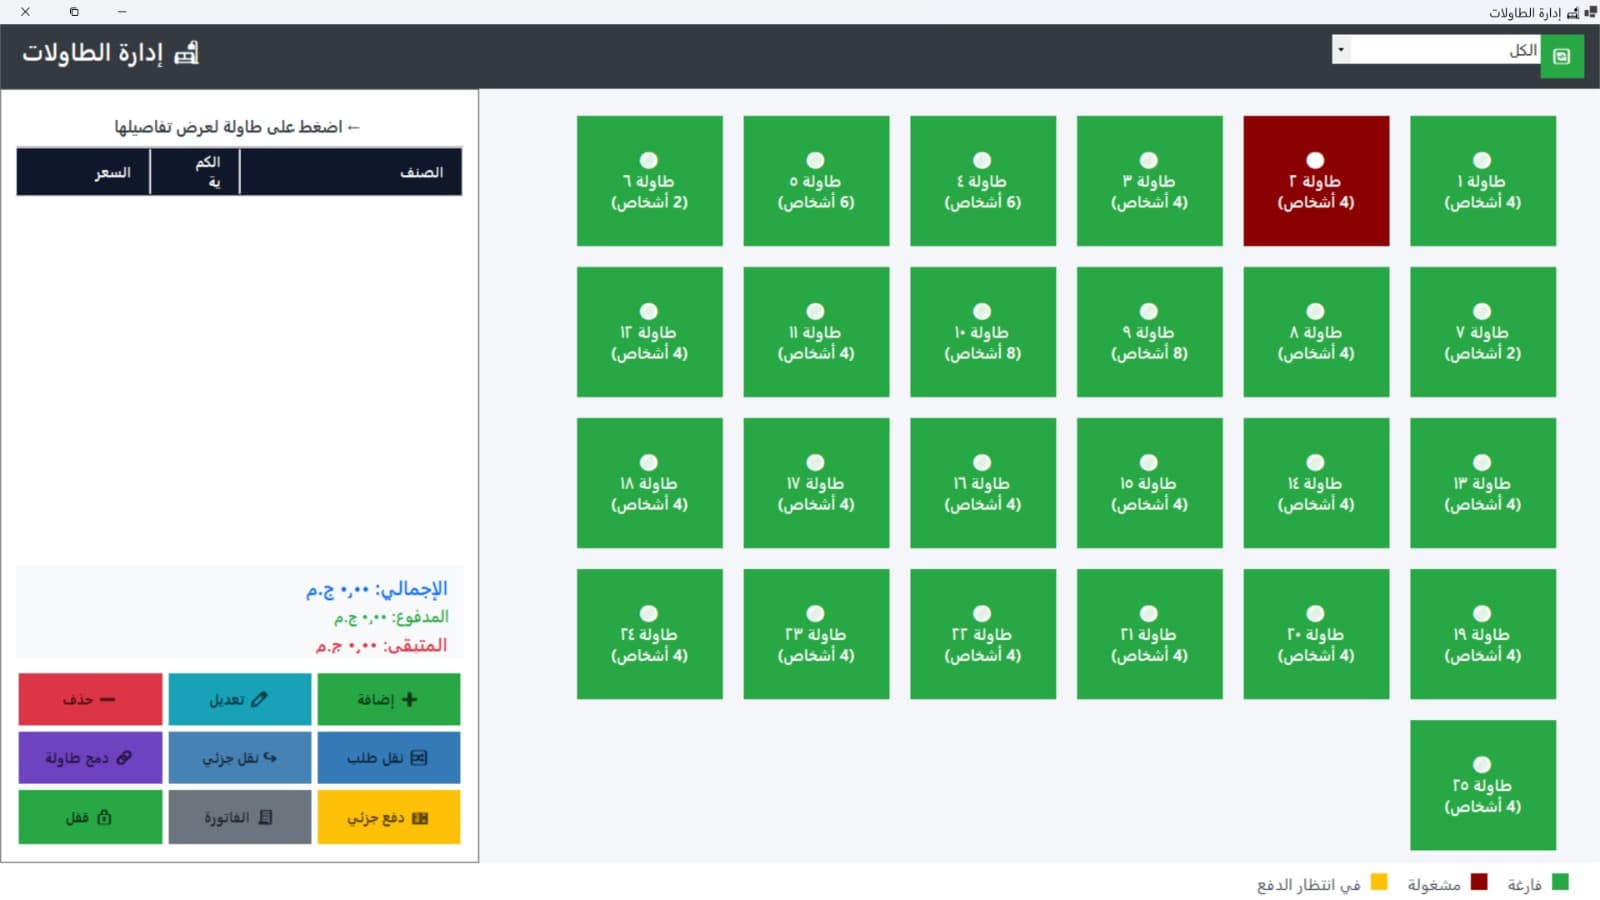Click طاولة ٧ for 2 persons
Viewport: 1600px width, 900px height.
[1483, 332]
